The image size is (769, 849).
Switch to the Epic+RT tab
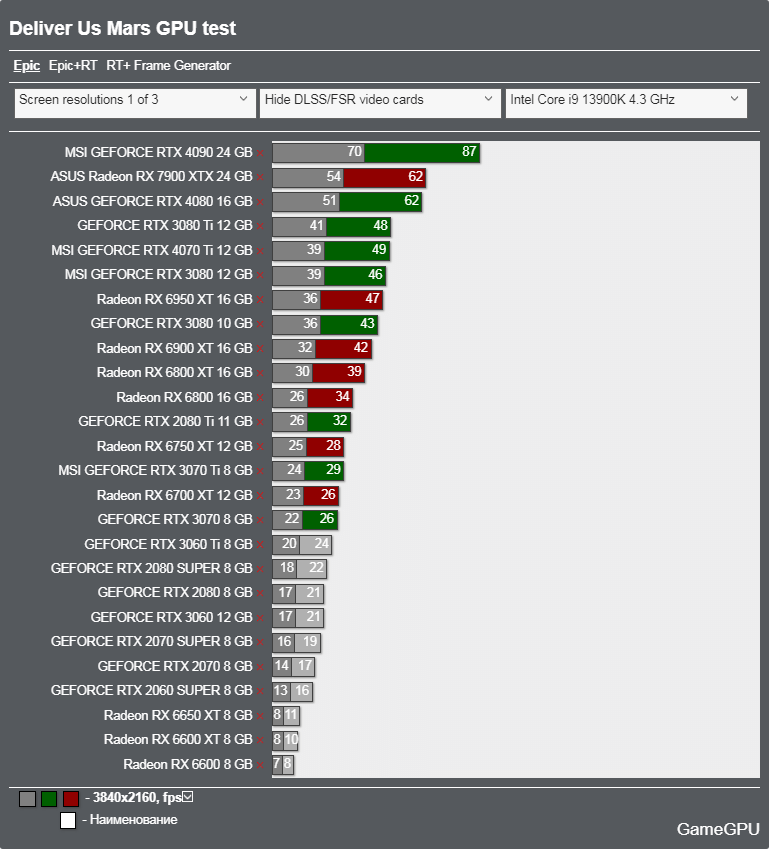point(73,66)
